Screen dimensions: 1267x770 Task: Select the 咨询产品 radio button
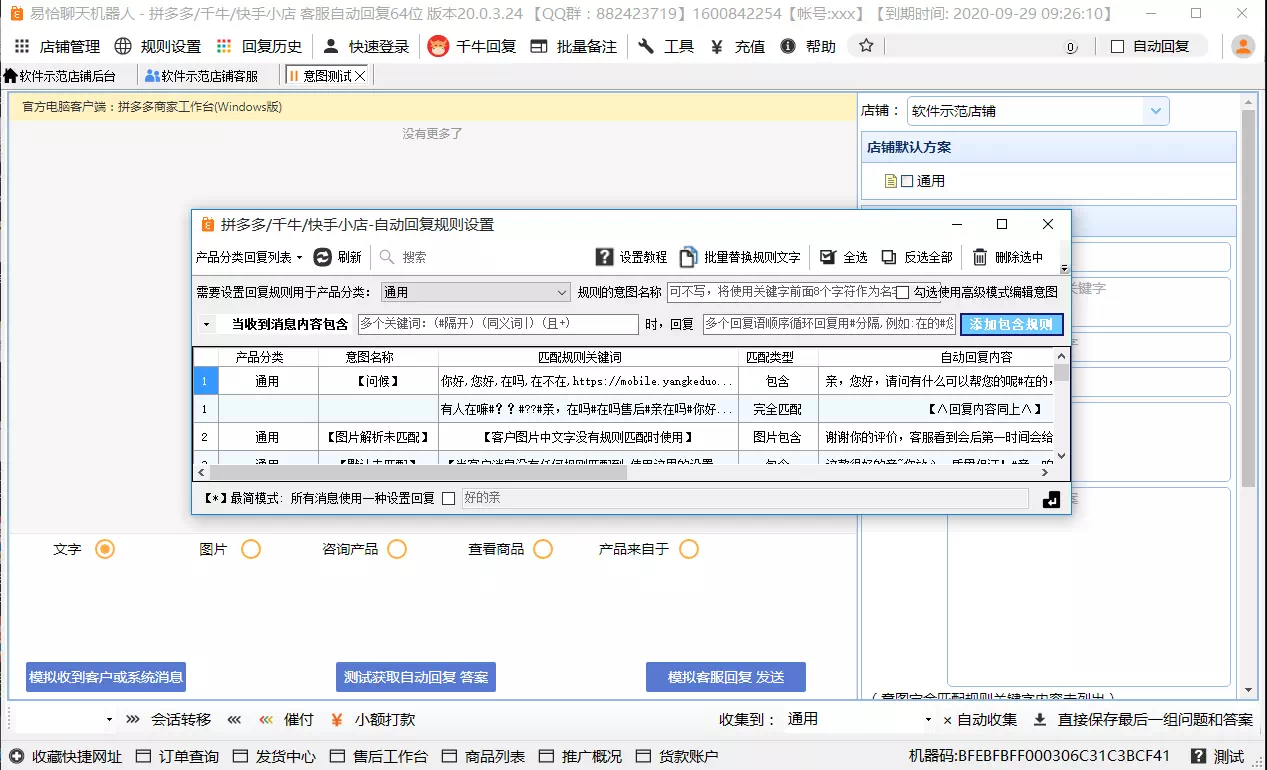click(x=397, y=549)
